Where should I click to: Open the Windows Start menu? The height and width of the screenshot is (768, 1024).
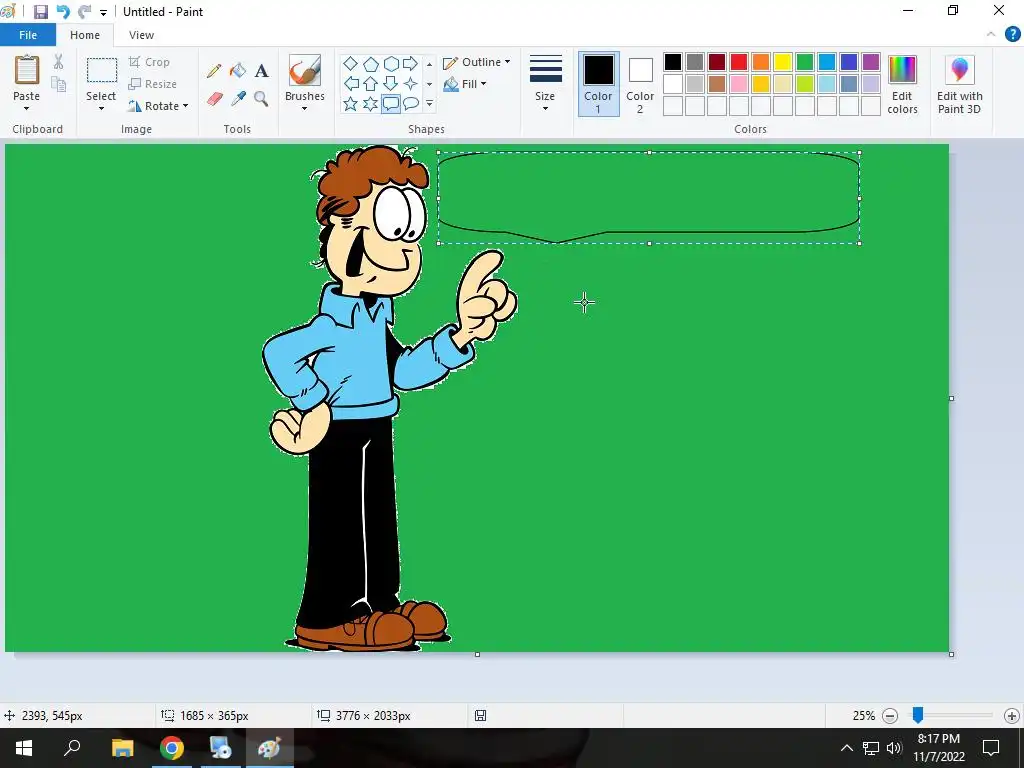point(24,748)
